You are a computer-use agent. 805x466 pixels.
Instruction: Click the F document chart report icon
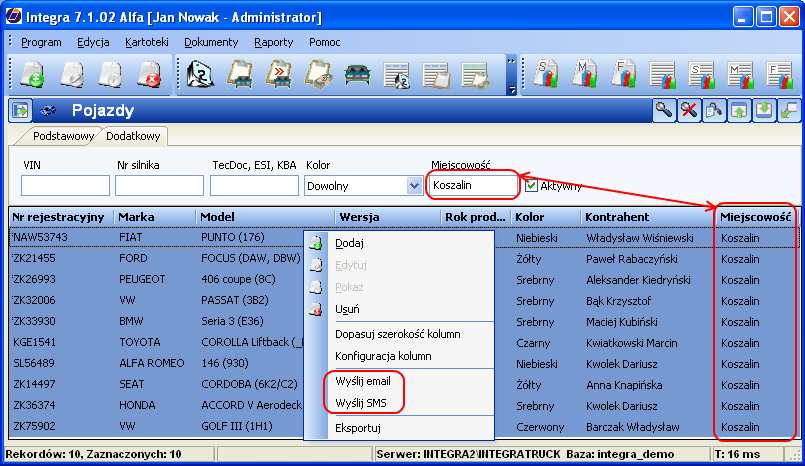pyautogui.click(x=624, y=73)
